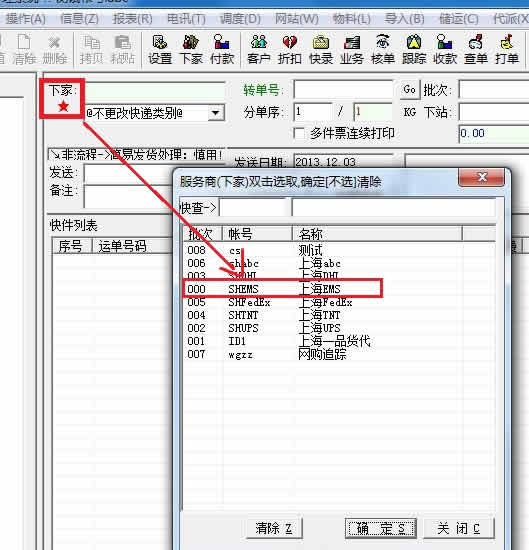Sort by the 名称 column header
This screenshot has height=550, width=529.
(377, 234)
